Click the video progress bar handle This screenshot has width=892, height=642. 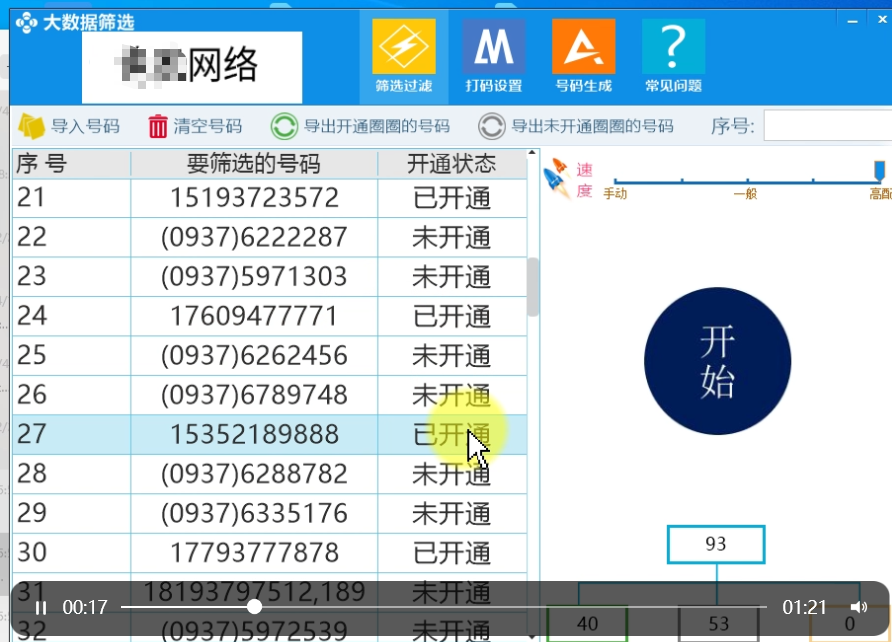click(x=255, y=607)
